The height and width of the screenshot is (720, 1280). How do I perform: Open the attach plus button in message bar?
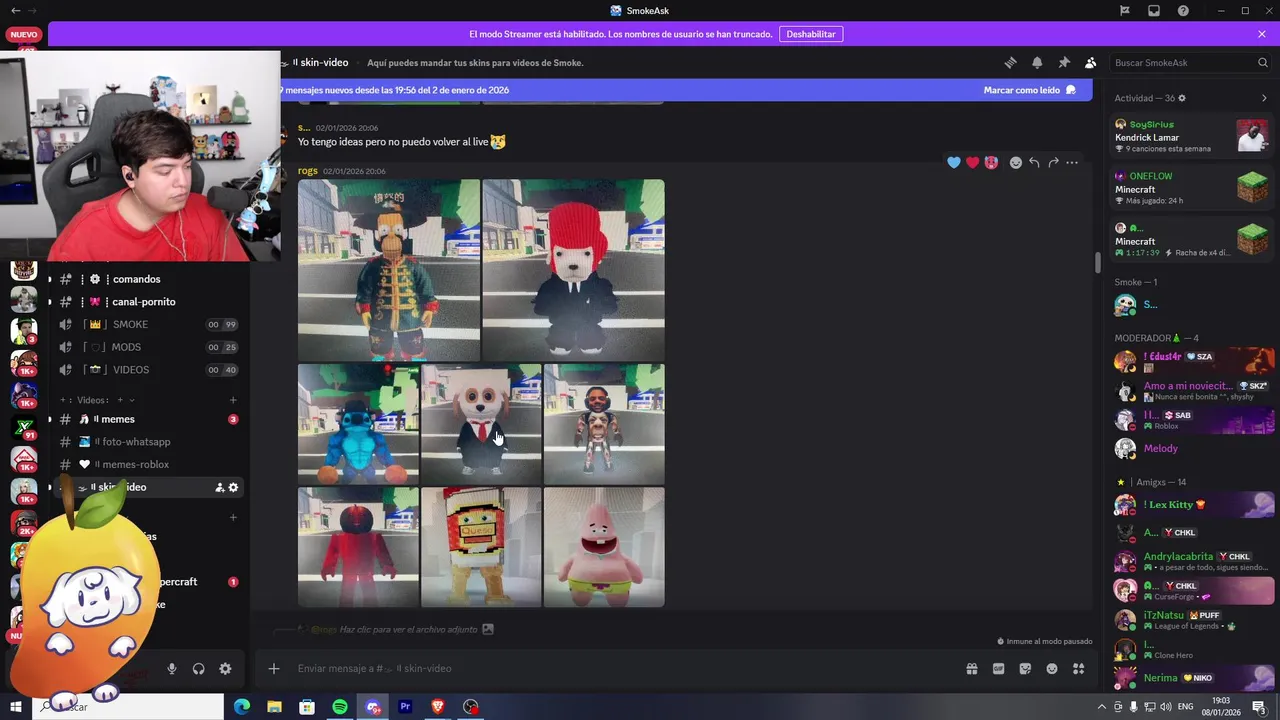(x=274, y=669)
